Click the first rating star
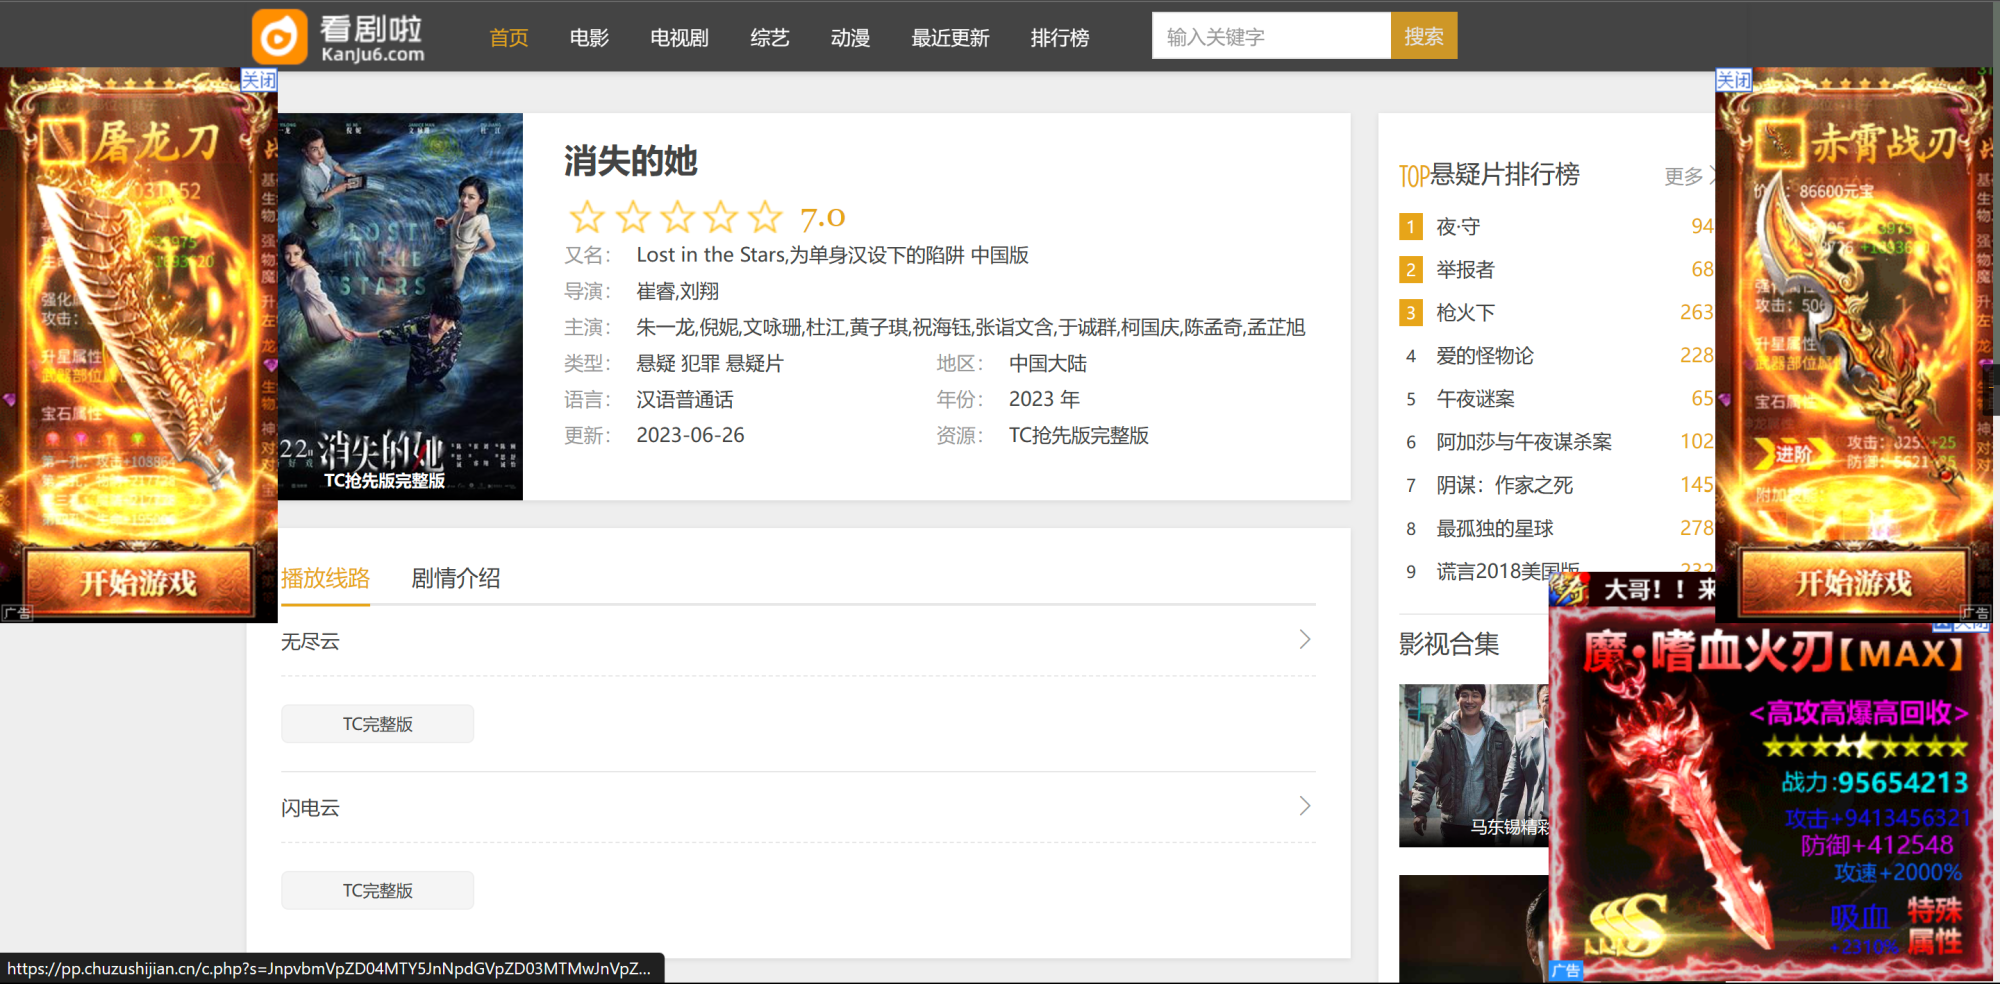This screenshot has width=2000, height=984. point(587,216)
